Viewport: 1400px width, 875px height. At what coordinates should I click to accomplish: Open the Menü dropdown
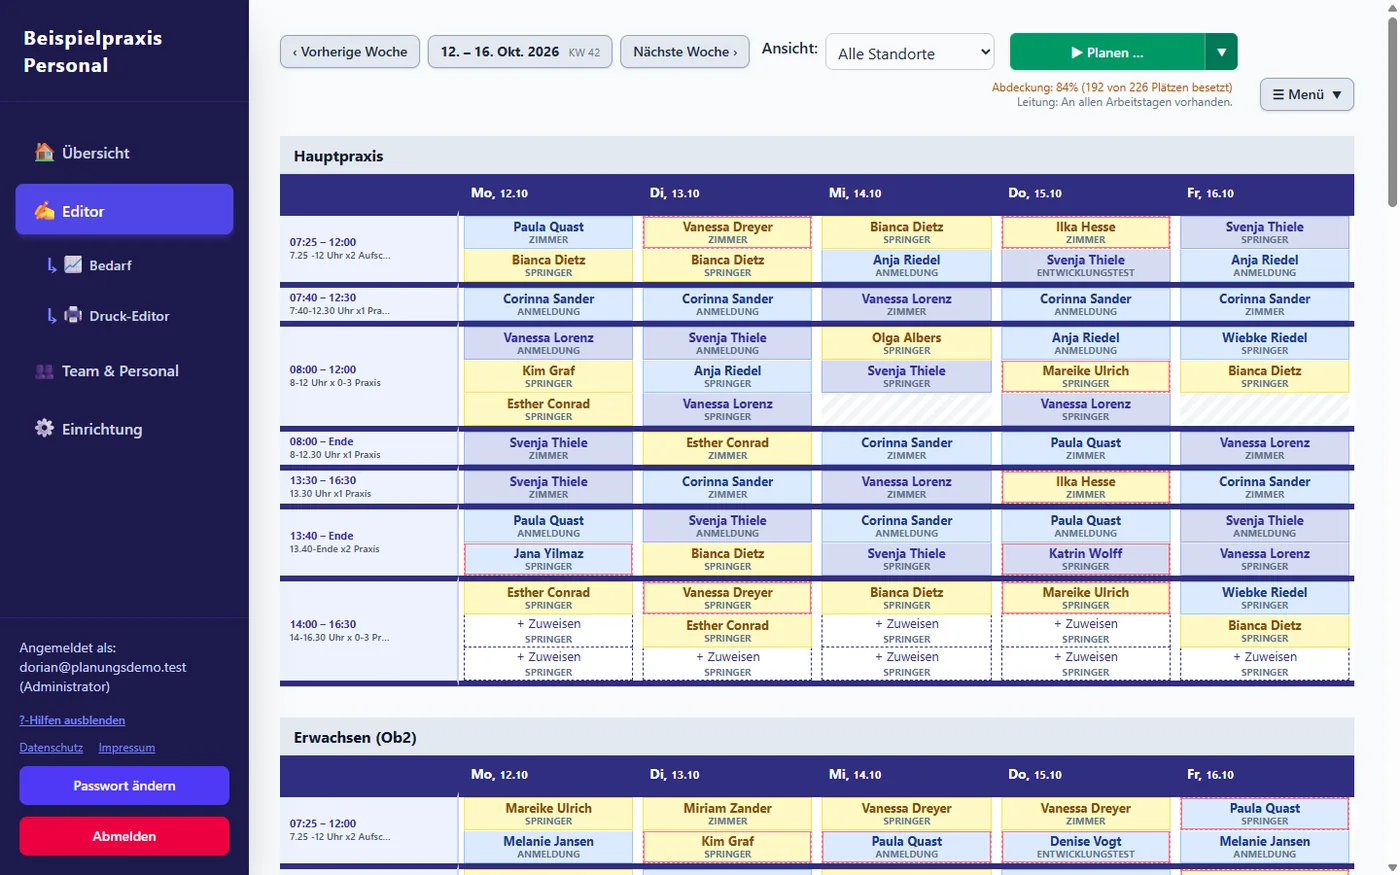1307,94
